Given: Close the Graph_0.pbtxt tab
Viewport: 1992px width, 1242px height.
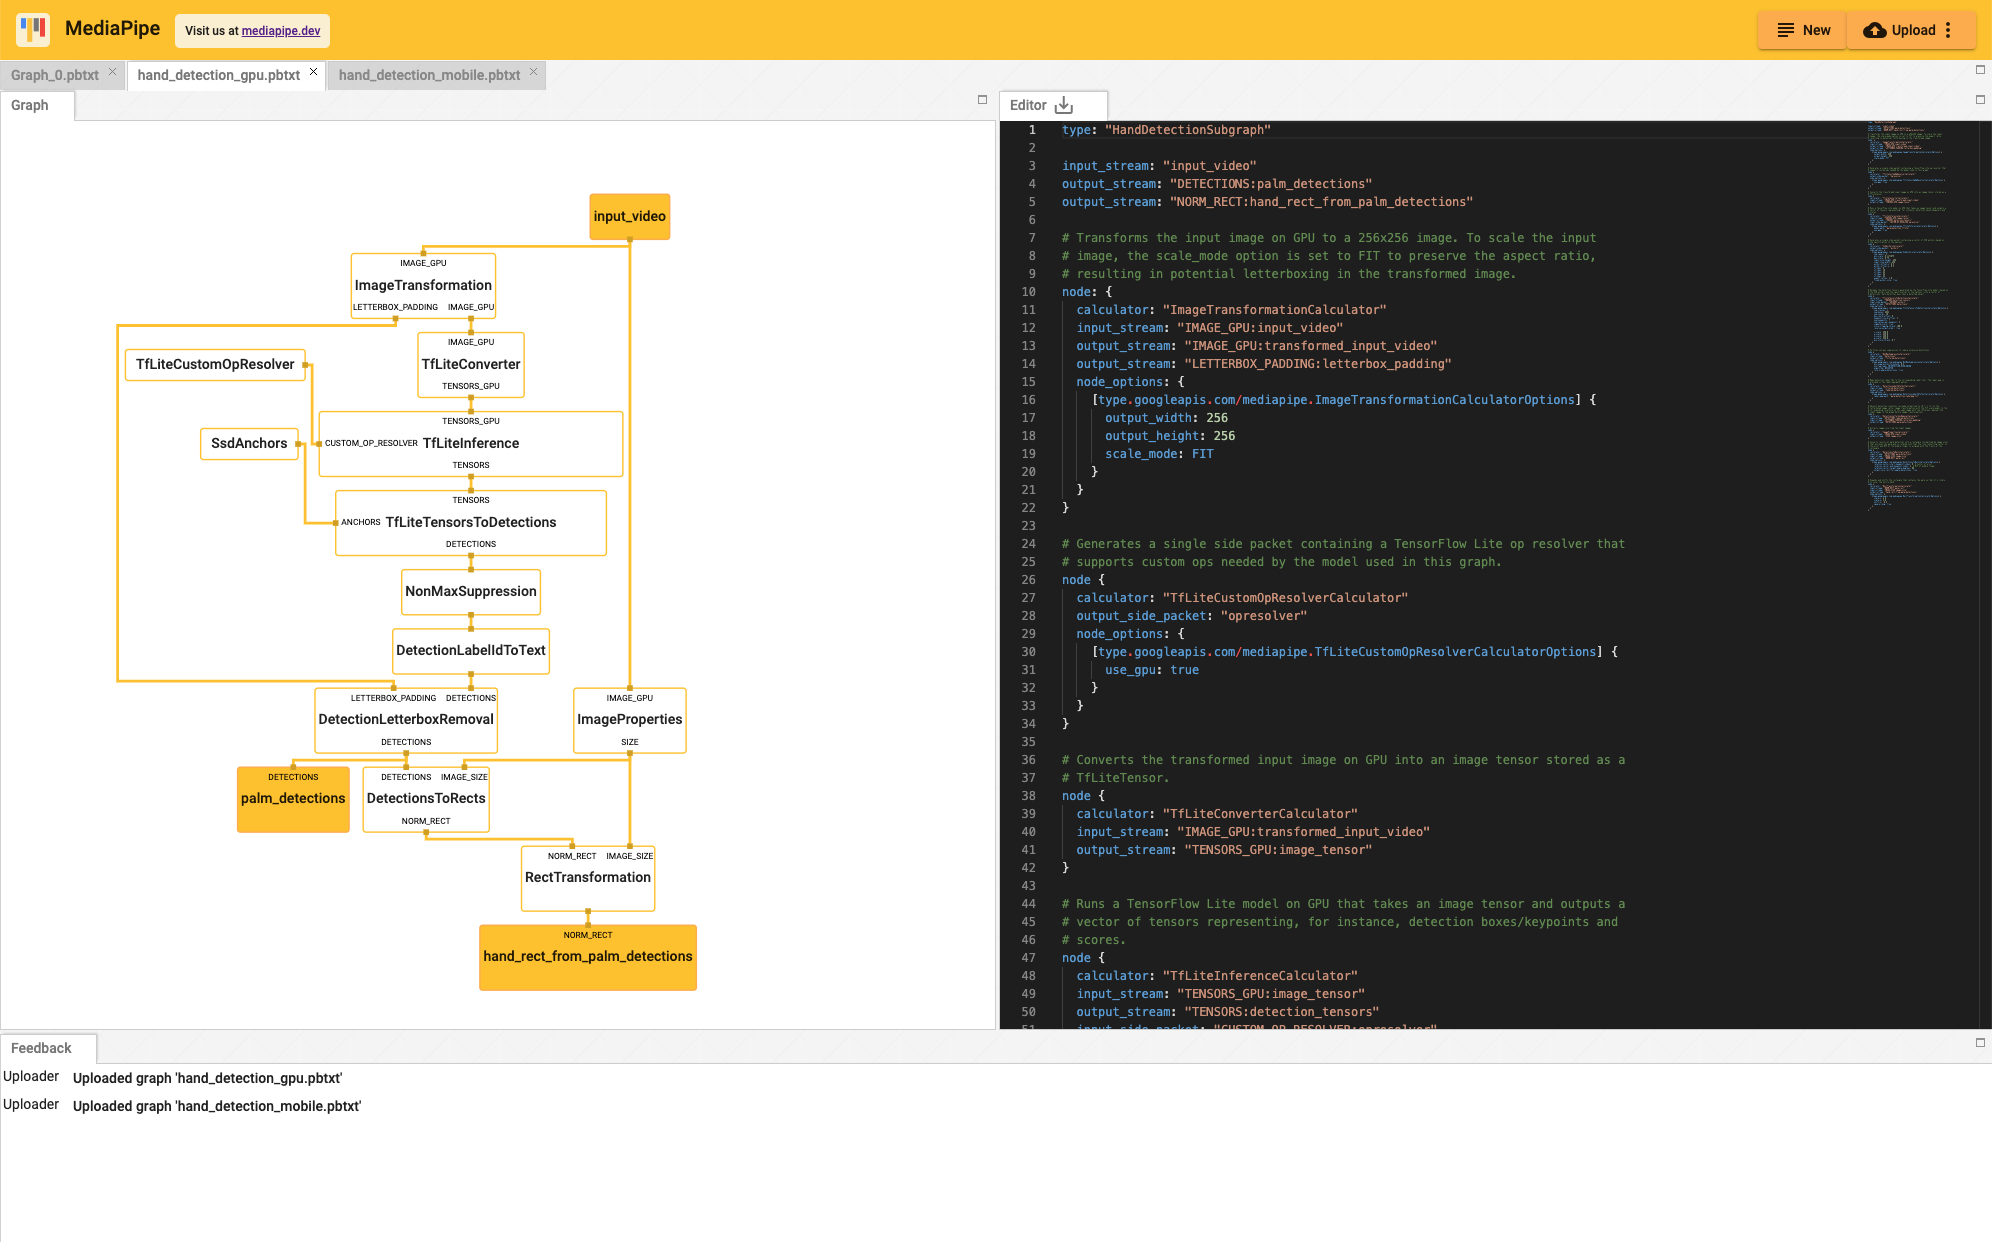Looking at the screenshot, I should coord(113,76).
